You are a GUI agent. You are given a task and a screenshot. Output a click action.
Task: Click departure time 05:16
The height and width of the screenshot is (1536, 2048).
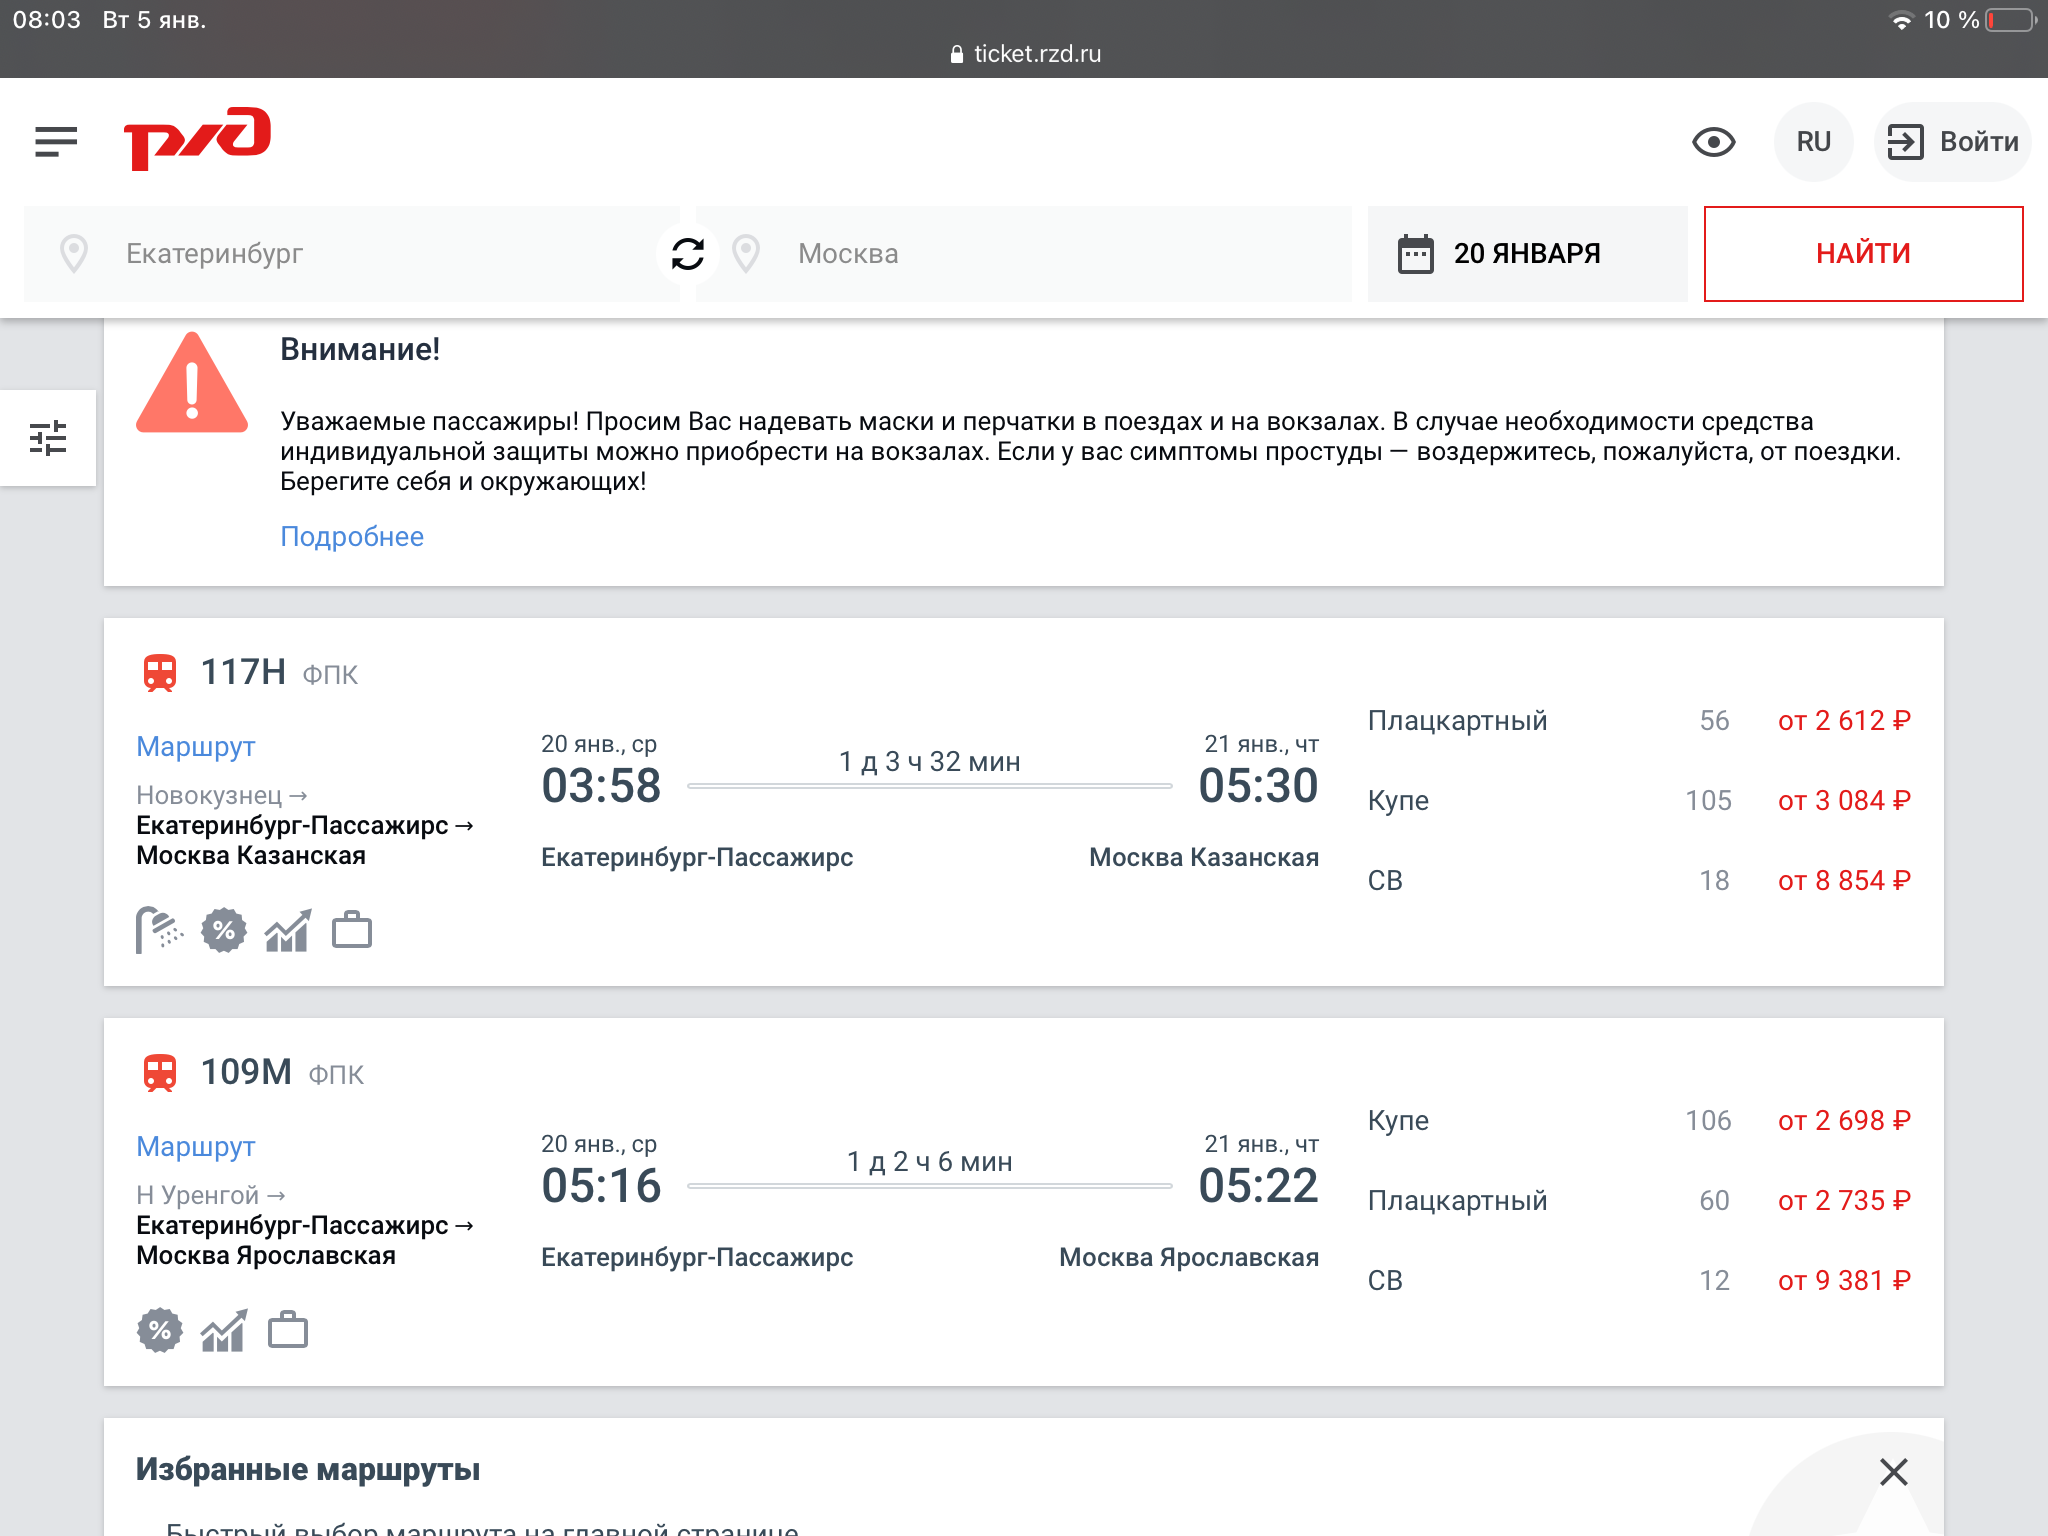click(x=601, y=1186)
